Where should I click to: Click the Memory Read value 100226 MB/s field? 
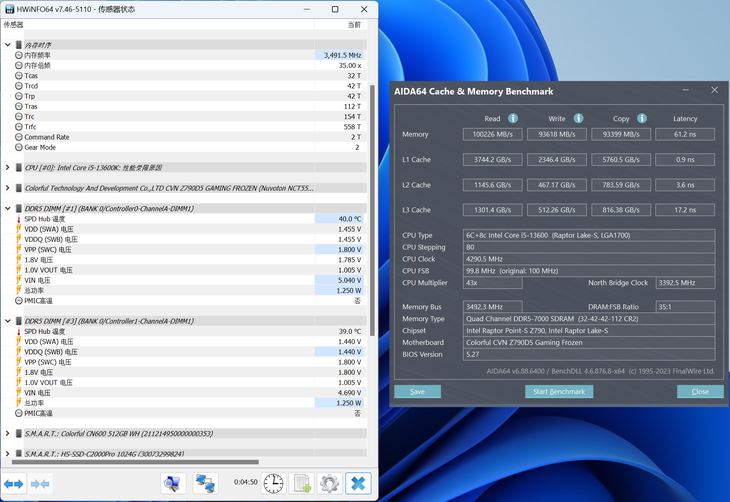pos(493,134)
